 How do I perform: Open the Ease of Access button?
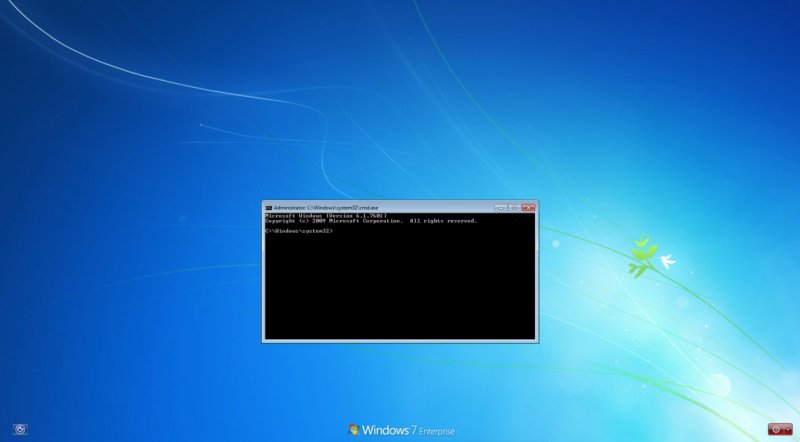(x=20, y=429)
